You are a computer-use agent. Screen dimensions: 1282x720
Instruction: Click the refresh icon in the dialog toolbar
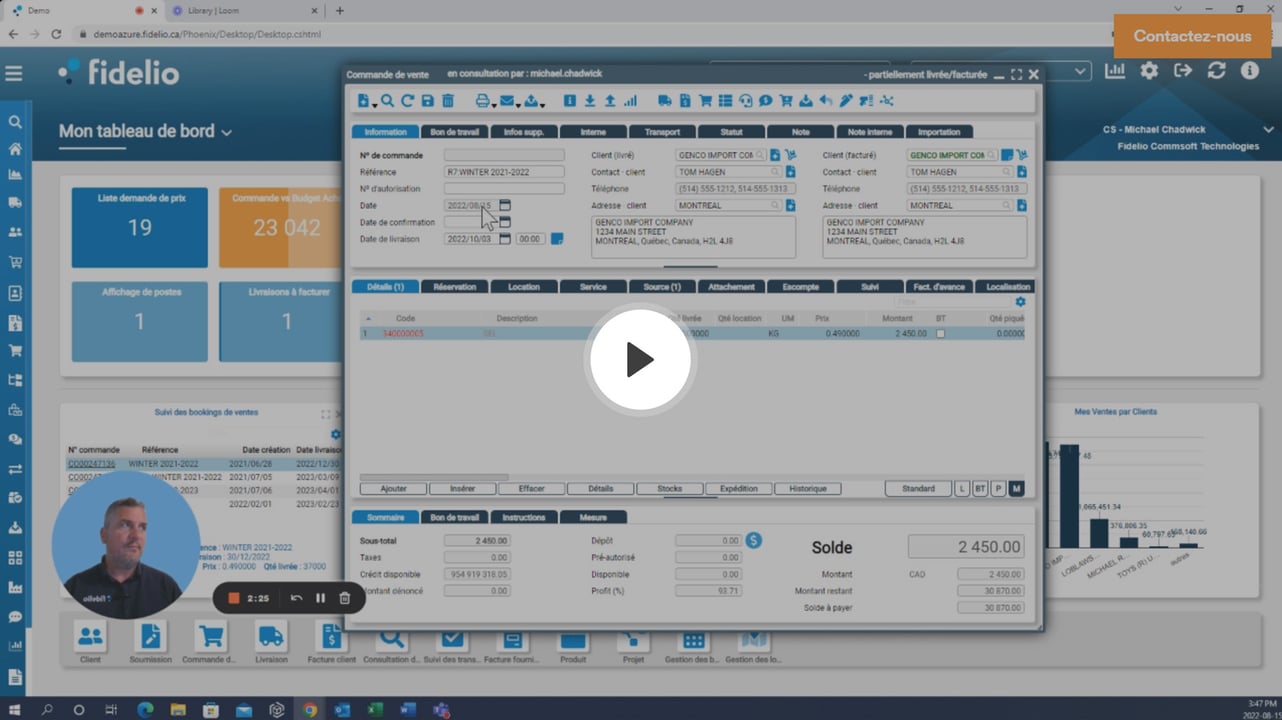tap(407, 101)
